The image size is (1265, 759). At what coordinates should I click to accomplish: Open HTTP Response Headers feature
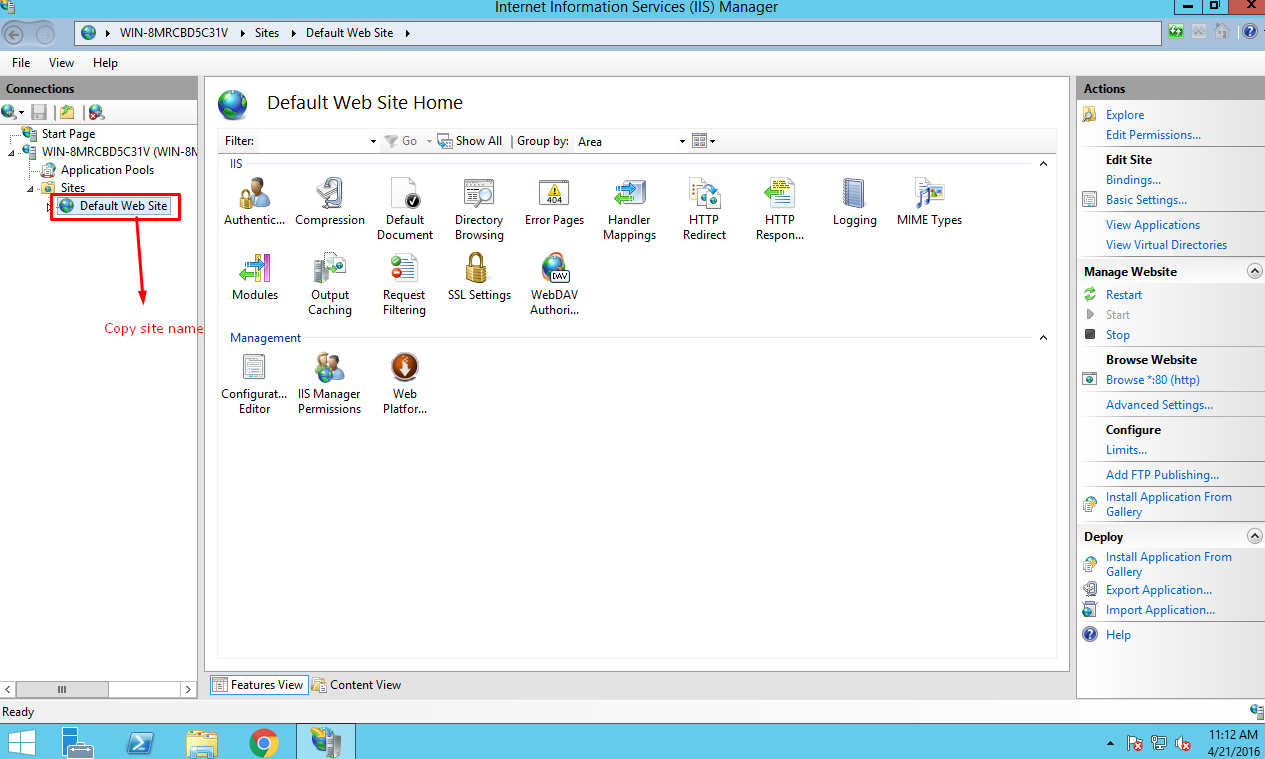click(x=779, y=209)
